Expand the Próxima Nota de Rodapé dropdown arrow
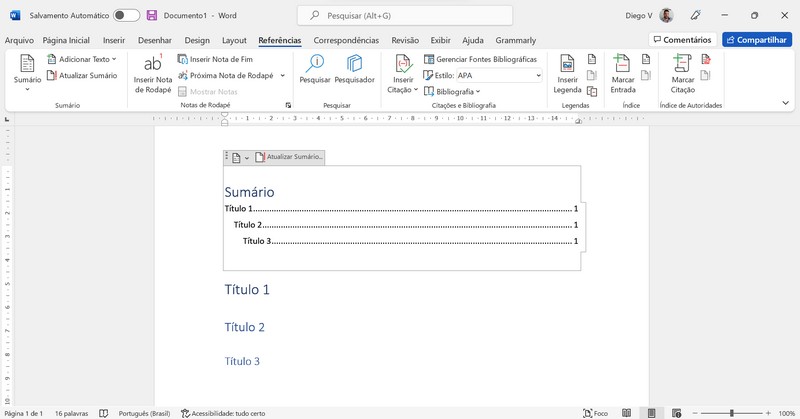The image size is (800, 419). click(283, 76)
